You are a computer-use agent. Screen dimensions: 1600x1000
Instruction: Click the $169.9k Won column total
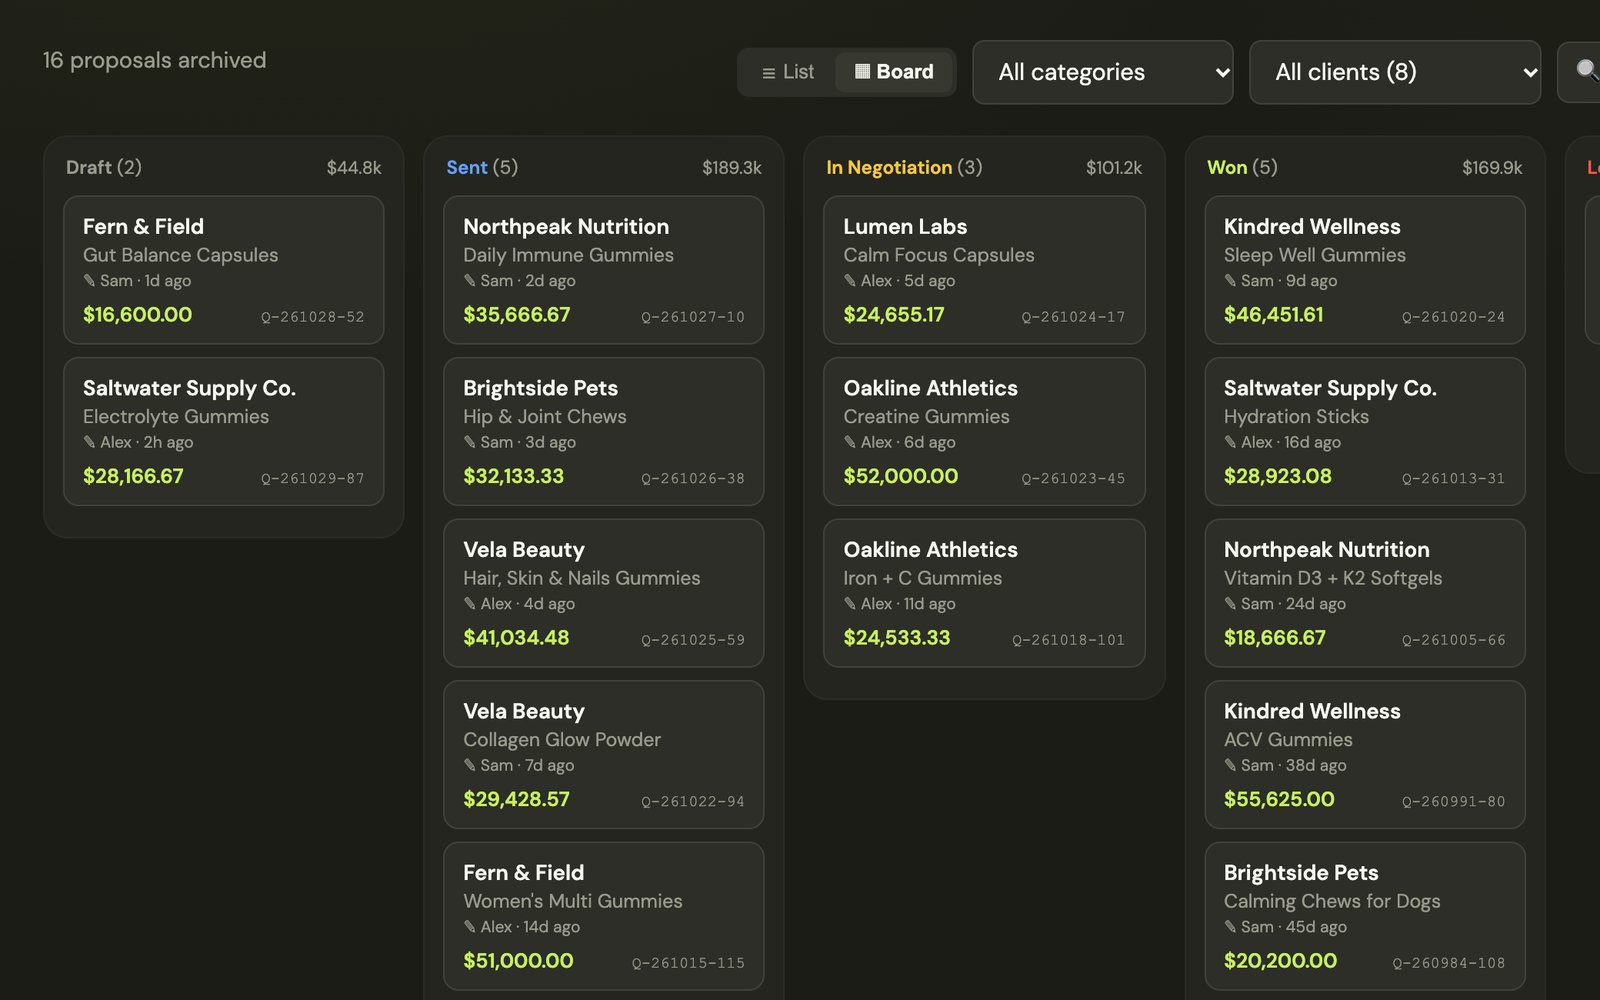click(x=1492, y=168)
